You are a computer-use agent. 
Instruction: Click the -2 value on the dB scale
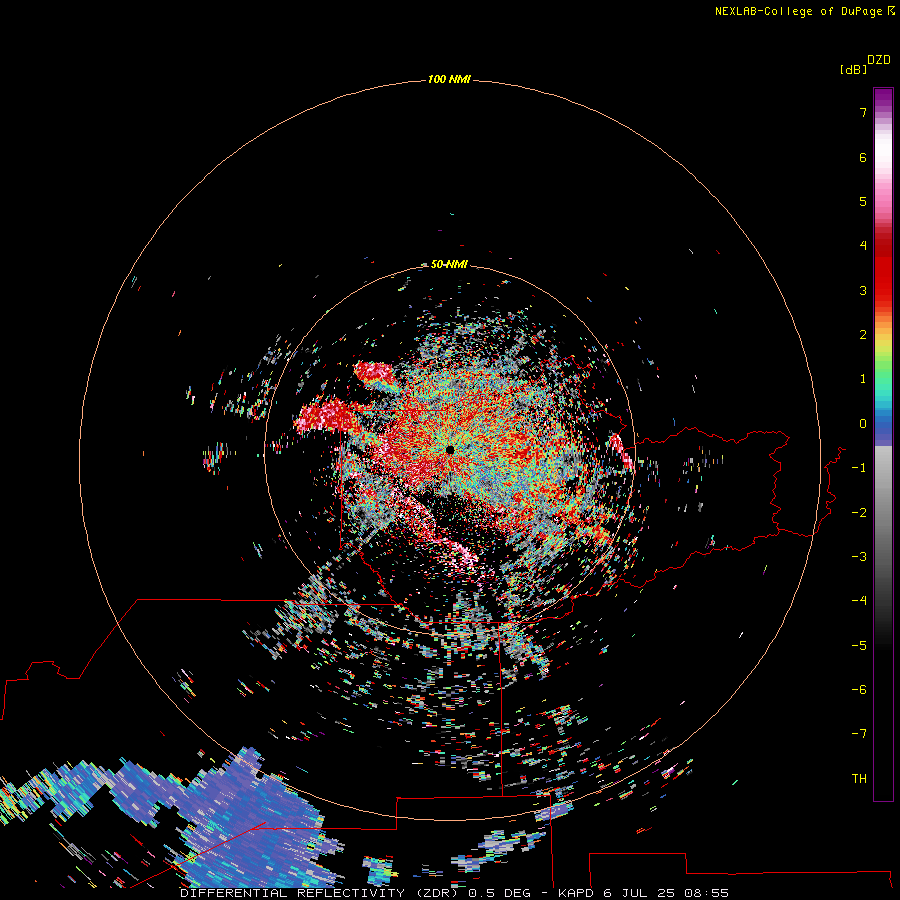[859, 513]
